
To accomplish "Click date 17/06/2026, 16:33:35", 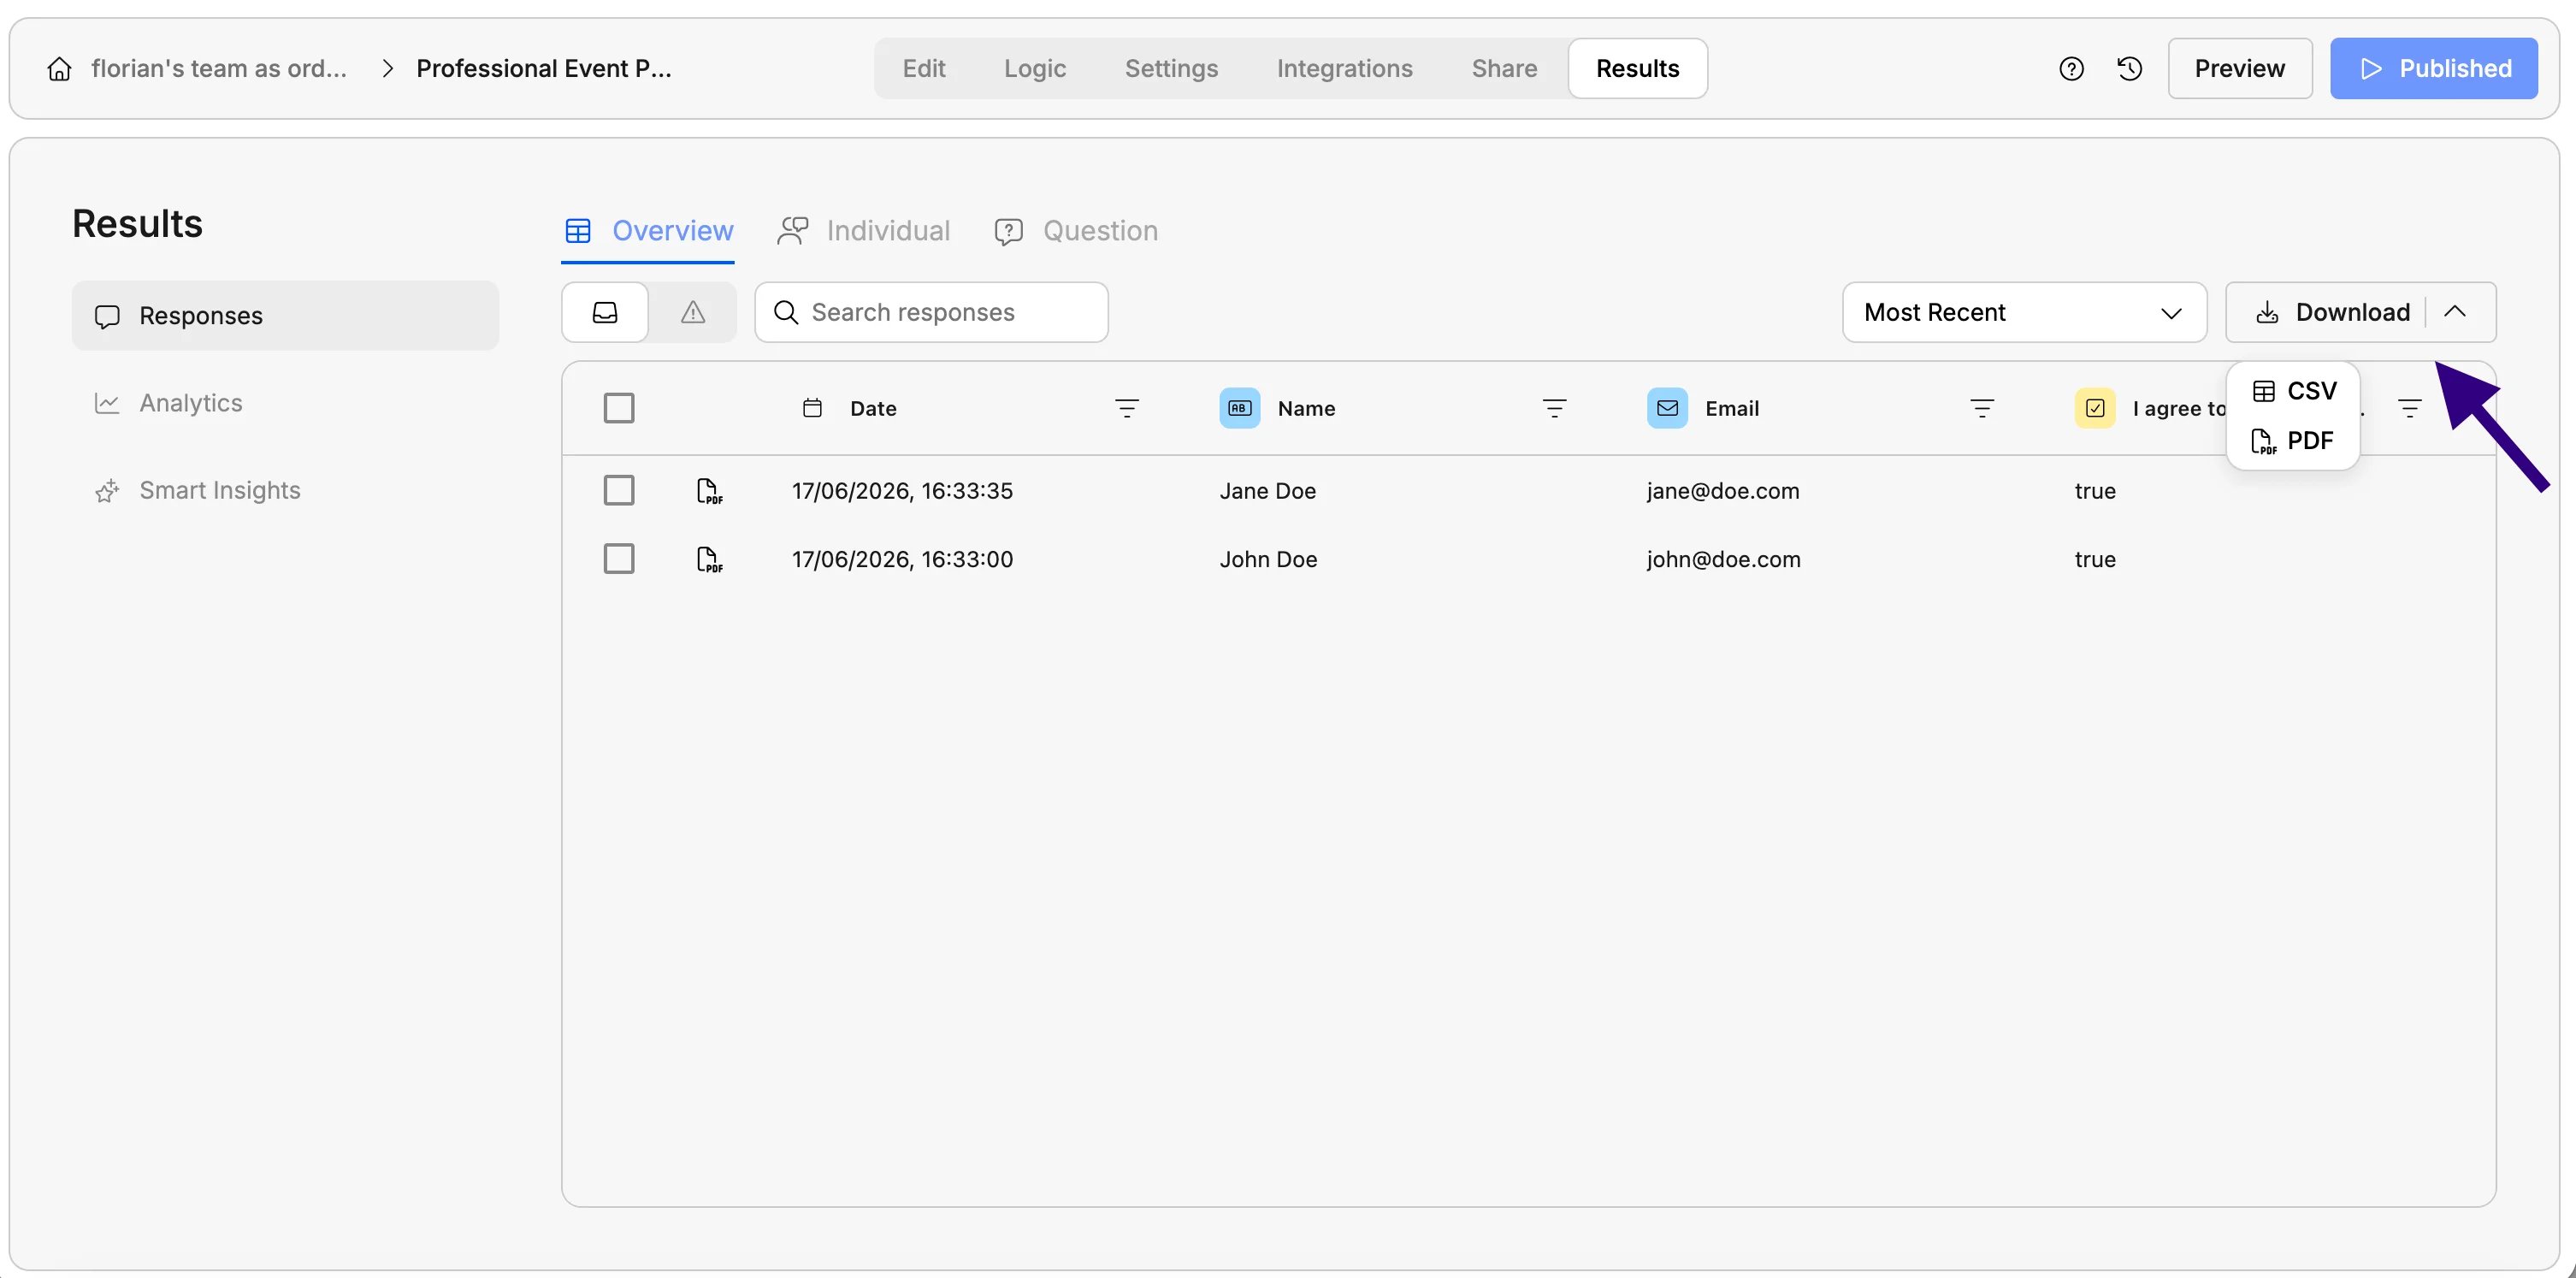I will click(902, 491).
